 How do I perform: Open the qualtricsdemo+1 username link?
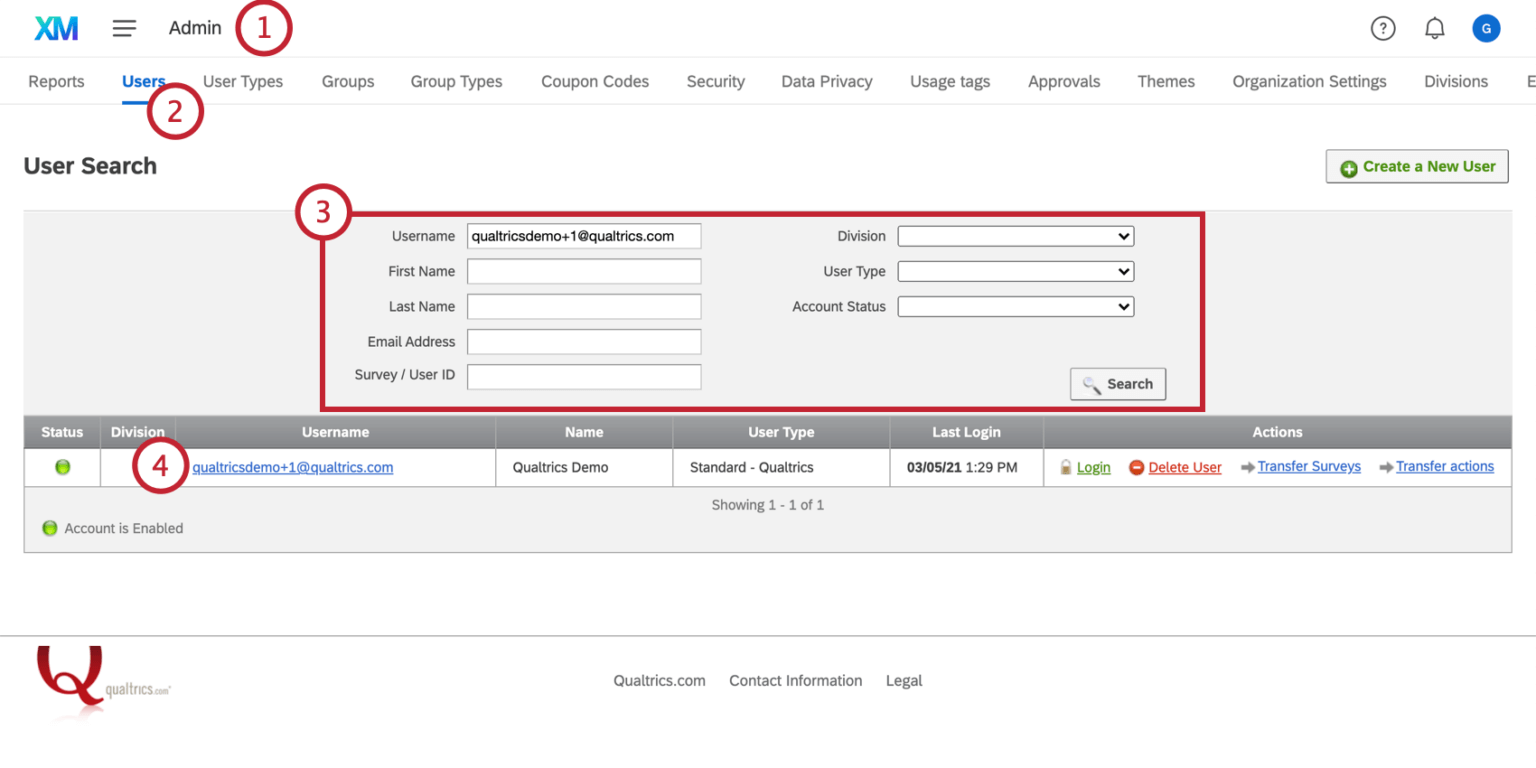point(291,467)
